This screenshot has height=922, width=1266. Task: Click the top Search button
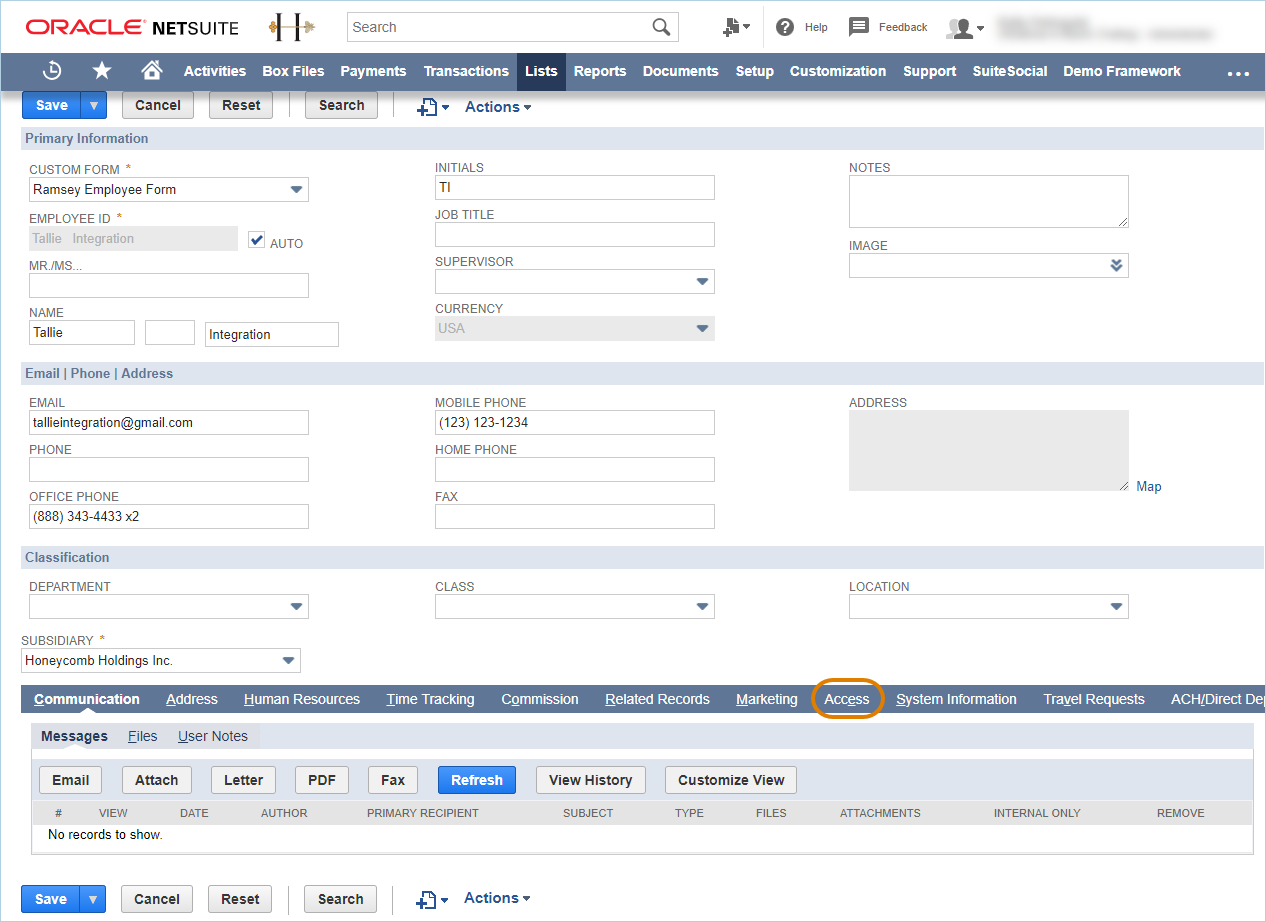[x=342, y=105]
